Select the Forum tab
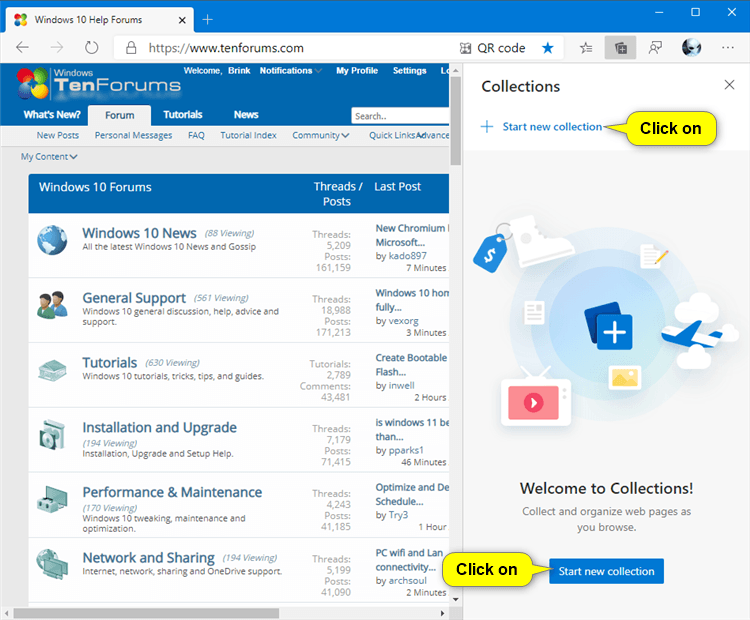750x620 pixels. pos(120,115)
